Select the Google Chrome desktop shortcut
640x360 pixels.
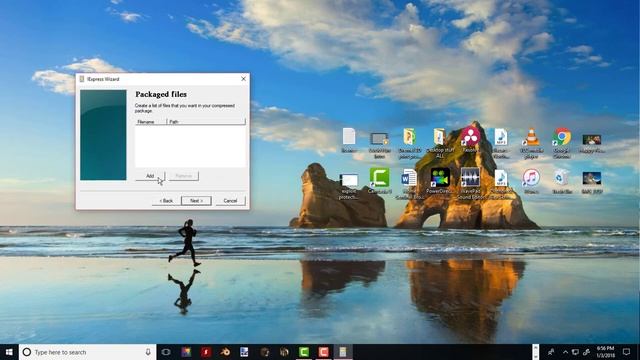tap(562, 143)
